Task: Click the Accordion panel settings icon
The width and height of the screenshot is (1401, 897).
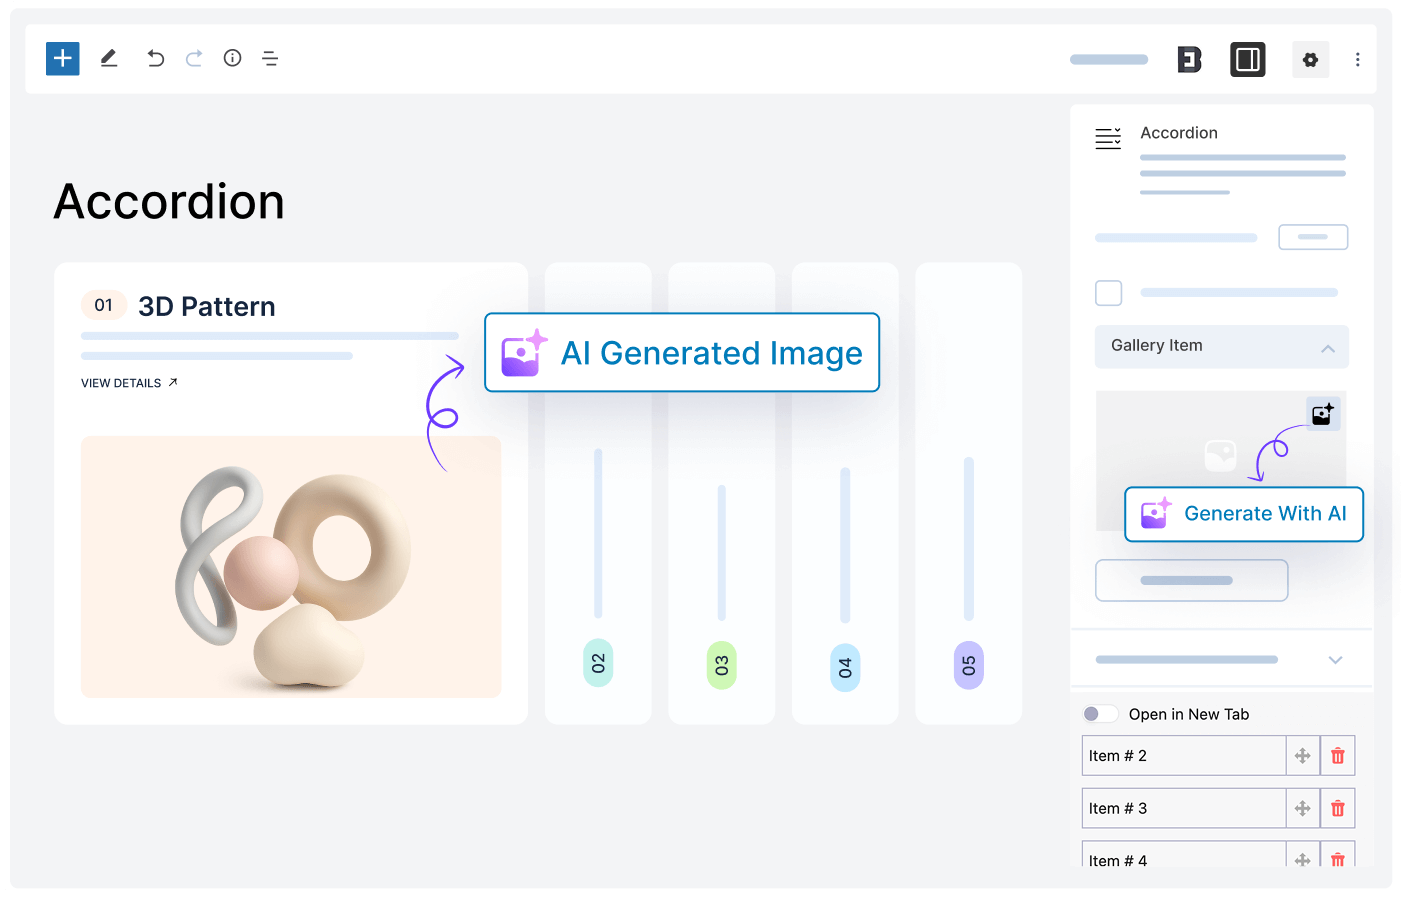Action: [x=1108, y=137]
